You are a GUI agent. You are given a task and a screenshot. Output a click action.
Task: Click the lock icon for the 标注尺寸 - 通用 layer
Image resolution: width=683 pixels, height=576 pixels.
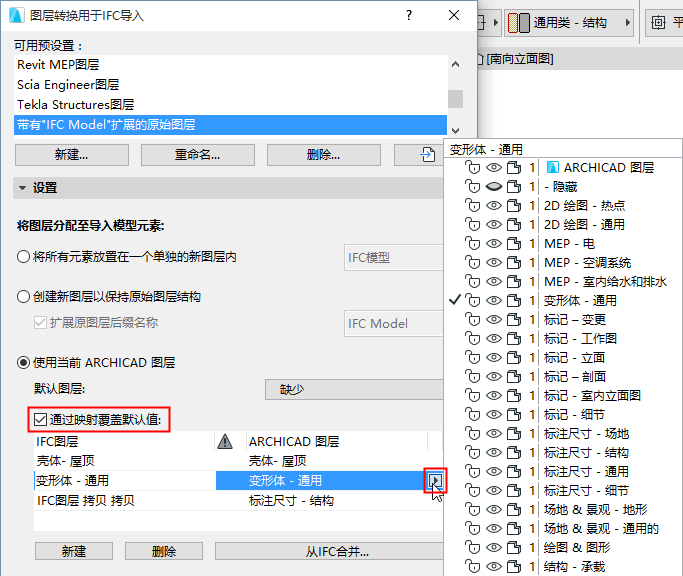(x=472, y=471)
